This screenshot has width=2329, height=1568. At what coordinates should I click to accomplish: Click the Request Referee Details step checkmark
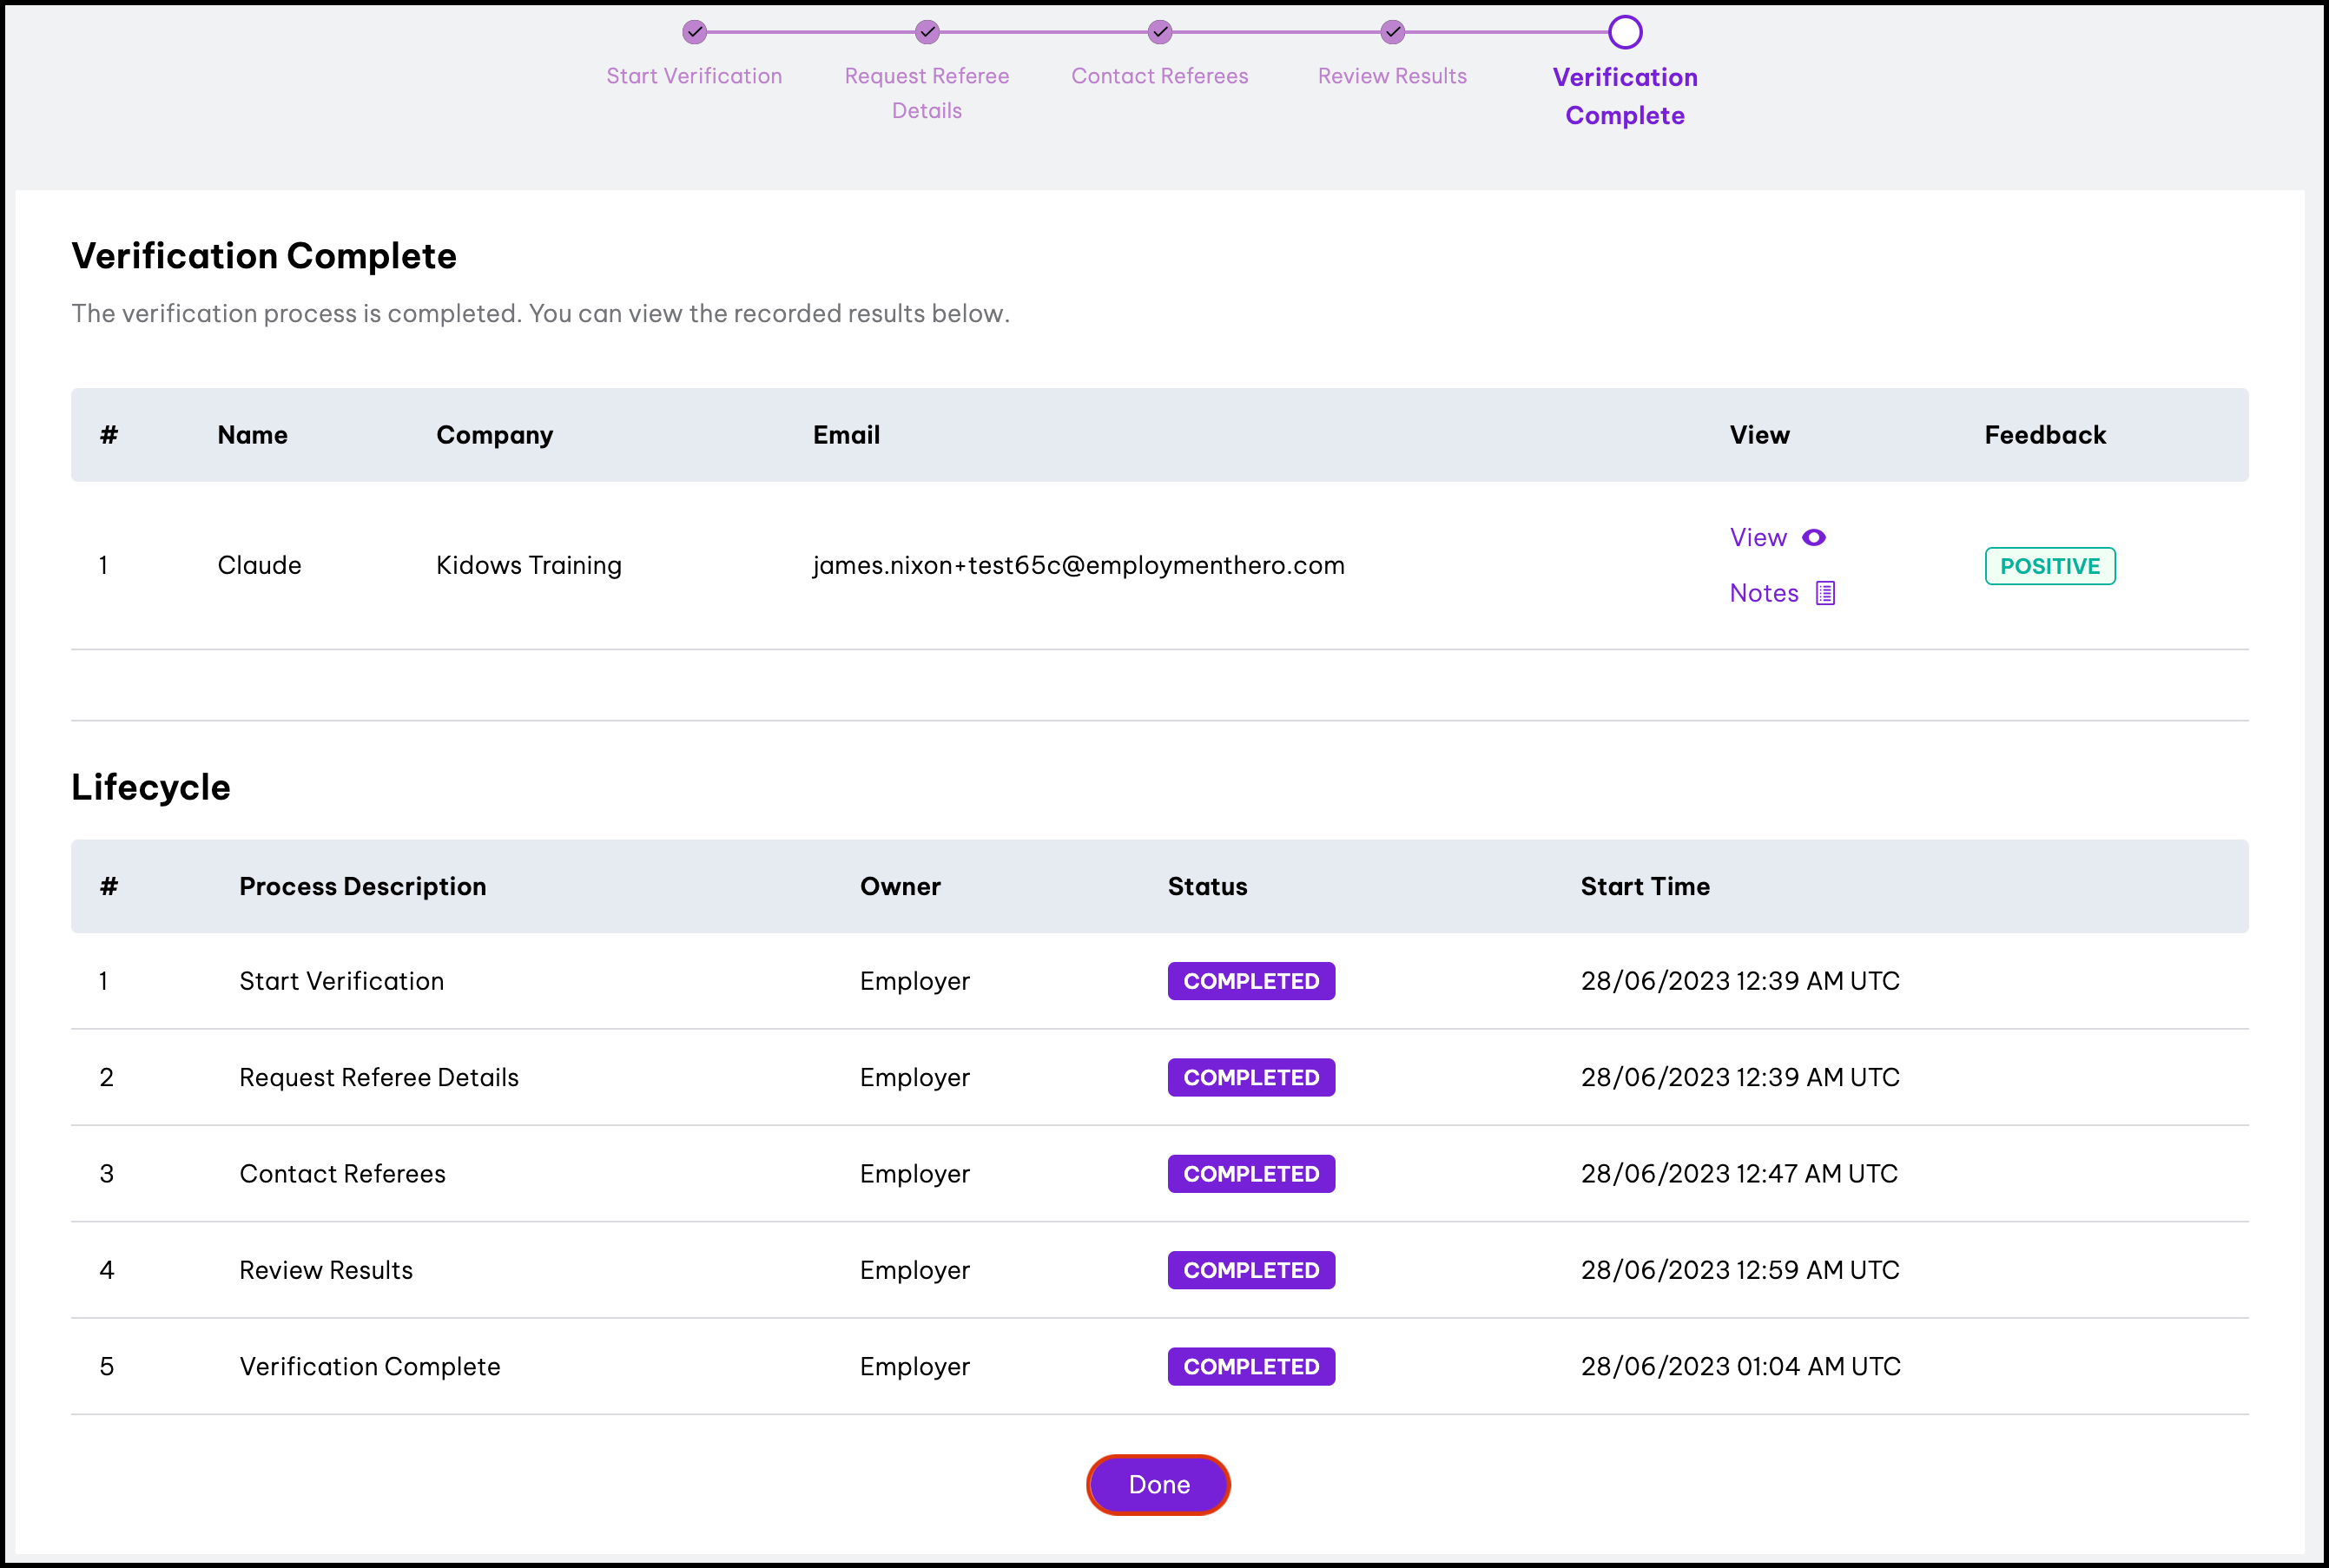927,32
